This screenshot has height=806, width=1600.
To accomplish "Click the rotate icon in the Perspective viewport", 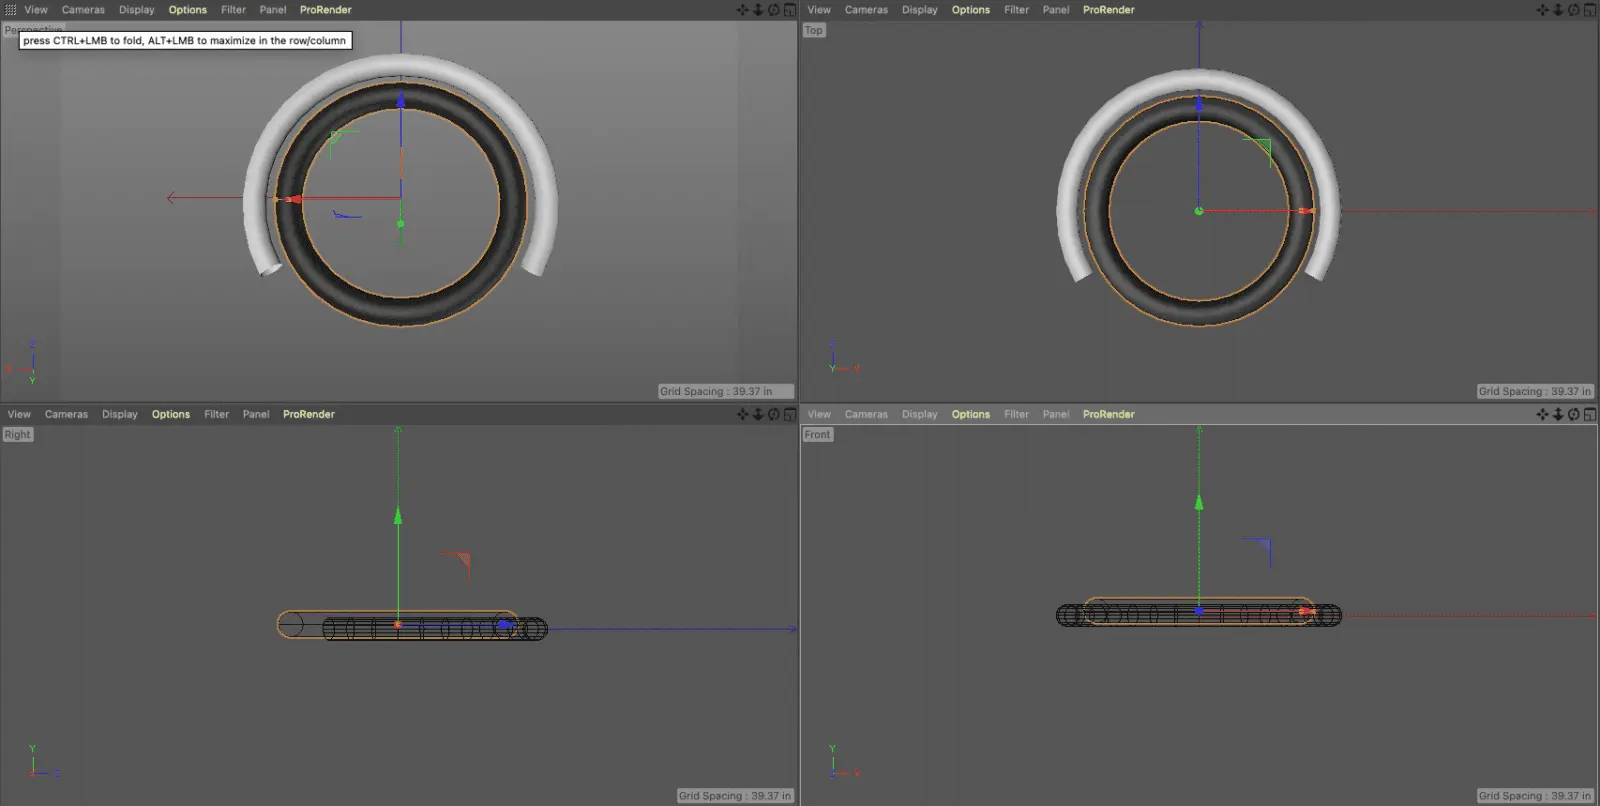I will pyautogui.click(x=773, y=10).
